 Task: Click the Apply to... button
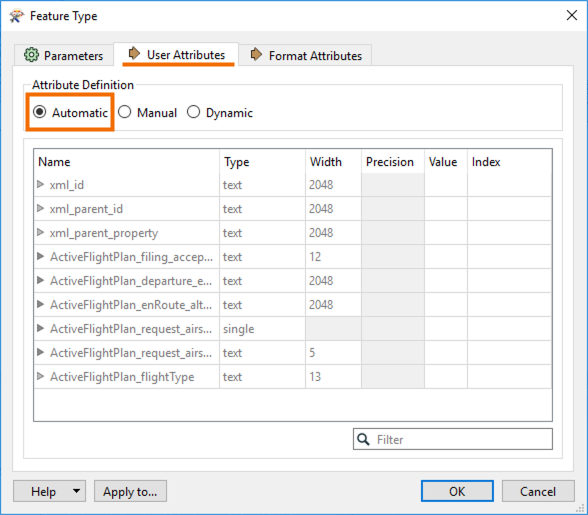pyautogui.click(x=130, y=491)
